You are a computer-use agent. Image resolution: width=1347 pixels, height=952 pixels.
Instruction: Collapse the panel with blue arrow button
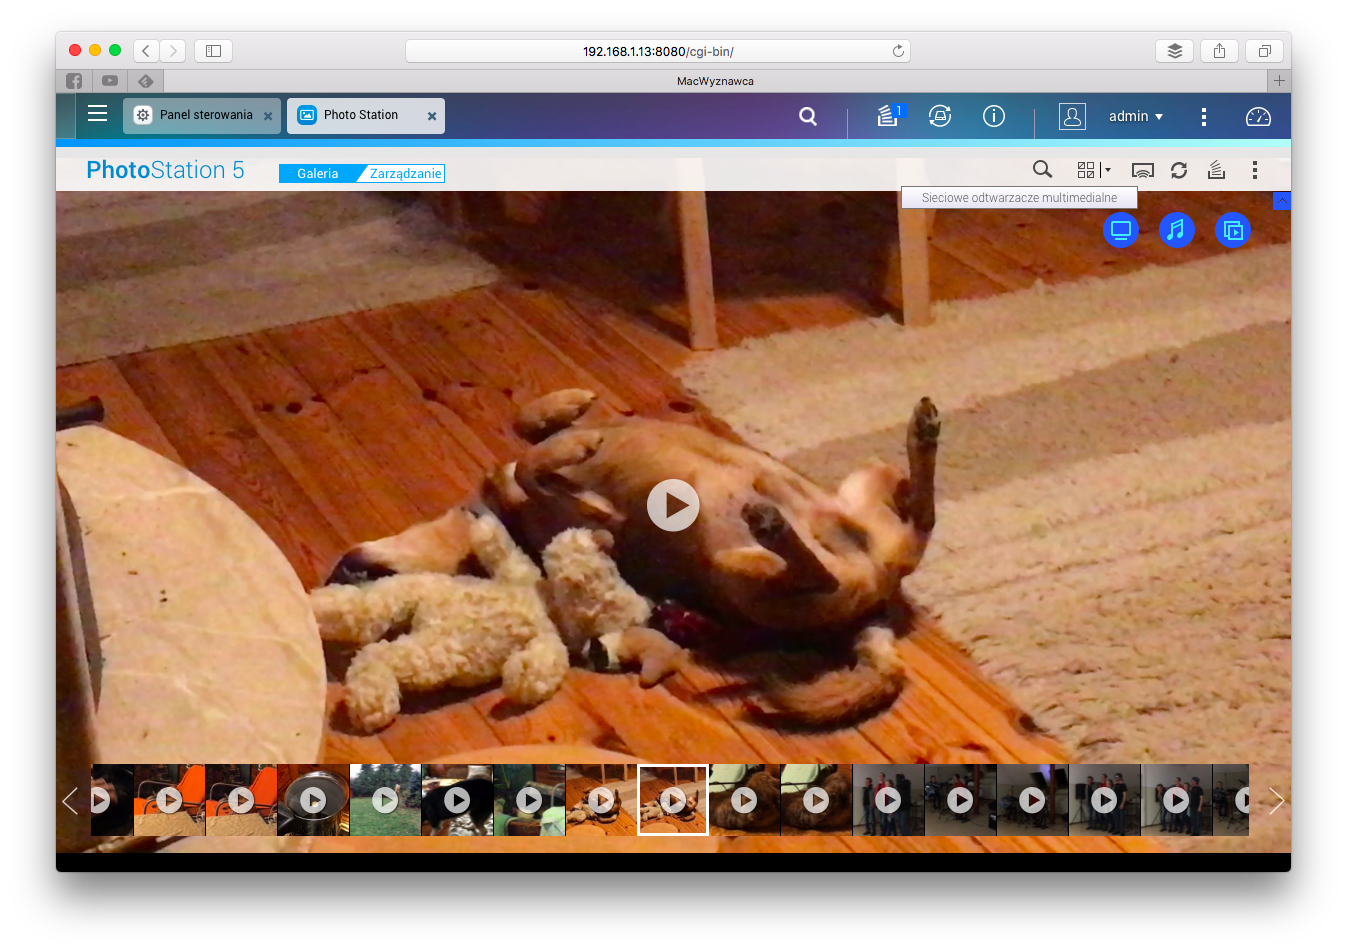pyautogui.click(x=1282, y=201)
